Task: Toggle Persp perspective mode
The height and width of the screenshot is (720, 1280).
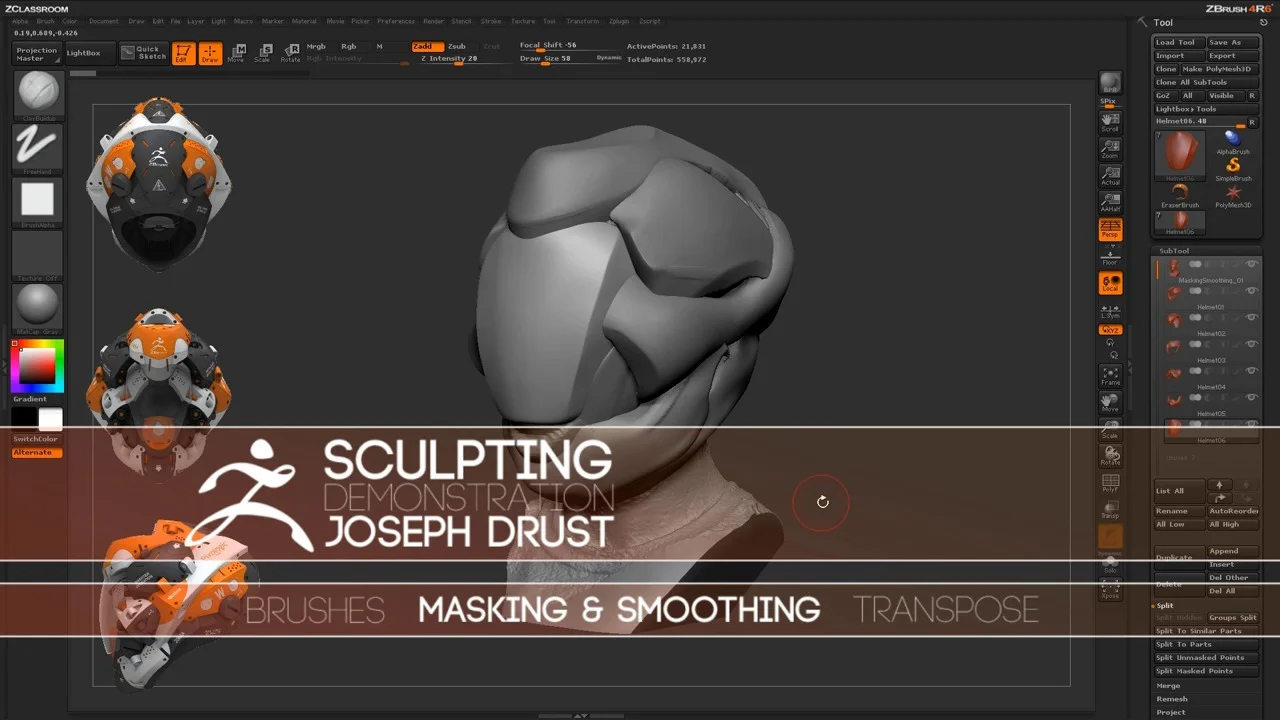Action: point(1110,229)
